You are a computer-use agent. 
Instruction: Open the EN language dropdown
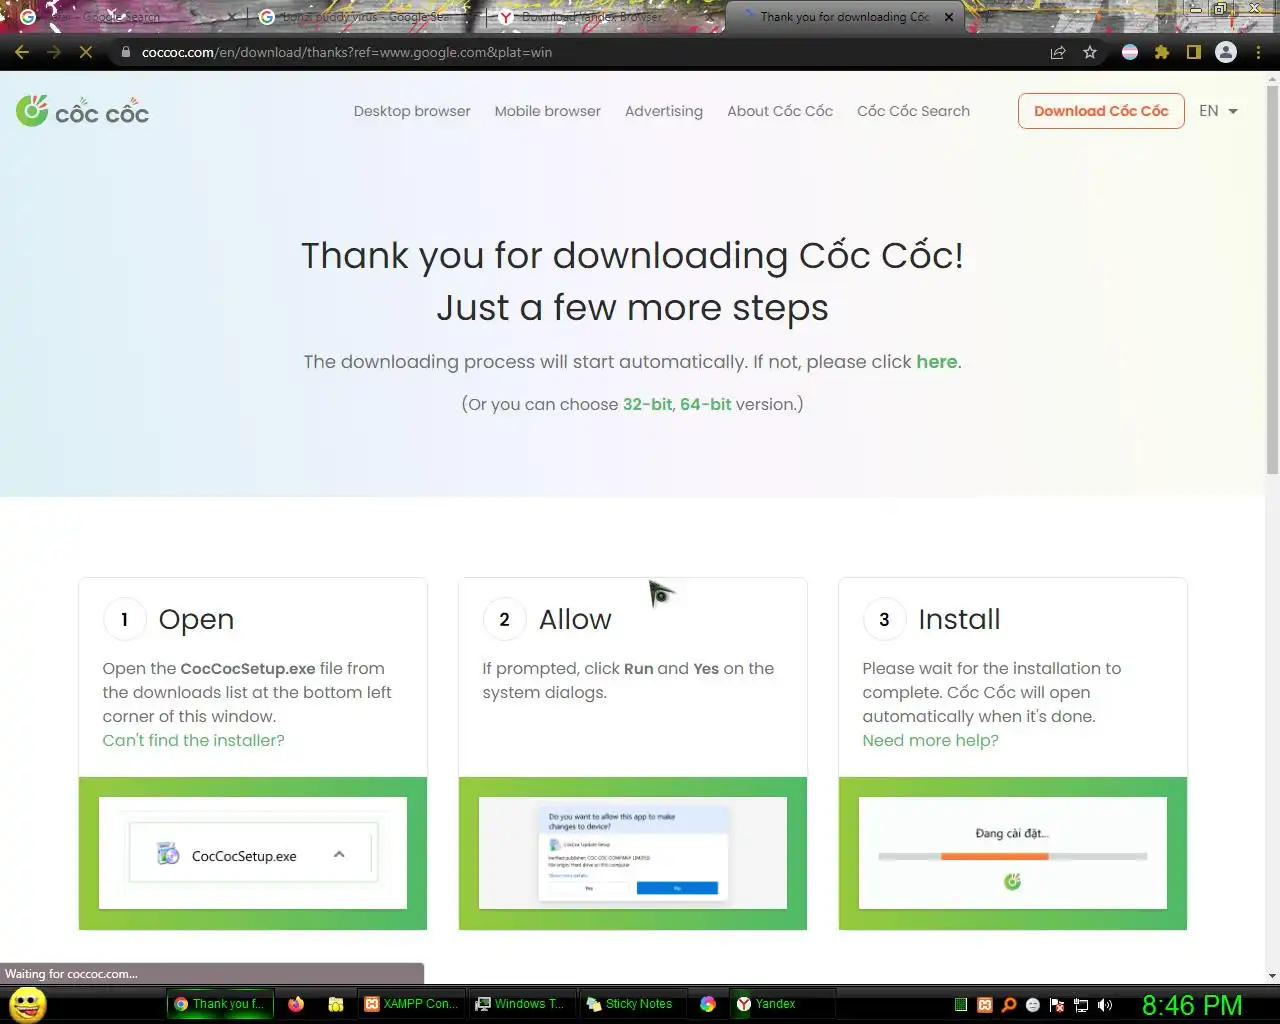[1218, 111]
